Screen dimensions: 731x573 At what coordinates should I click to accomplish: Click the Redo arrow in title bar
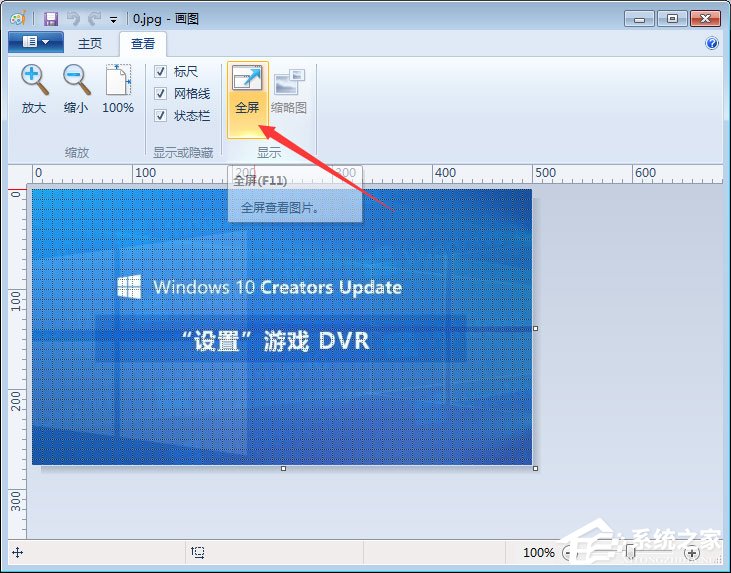93,18
